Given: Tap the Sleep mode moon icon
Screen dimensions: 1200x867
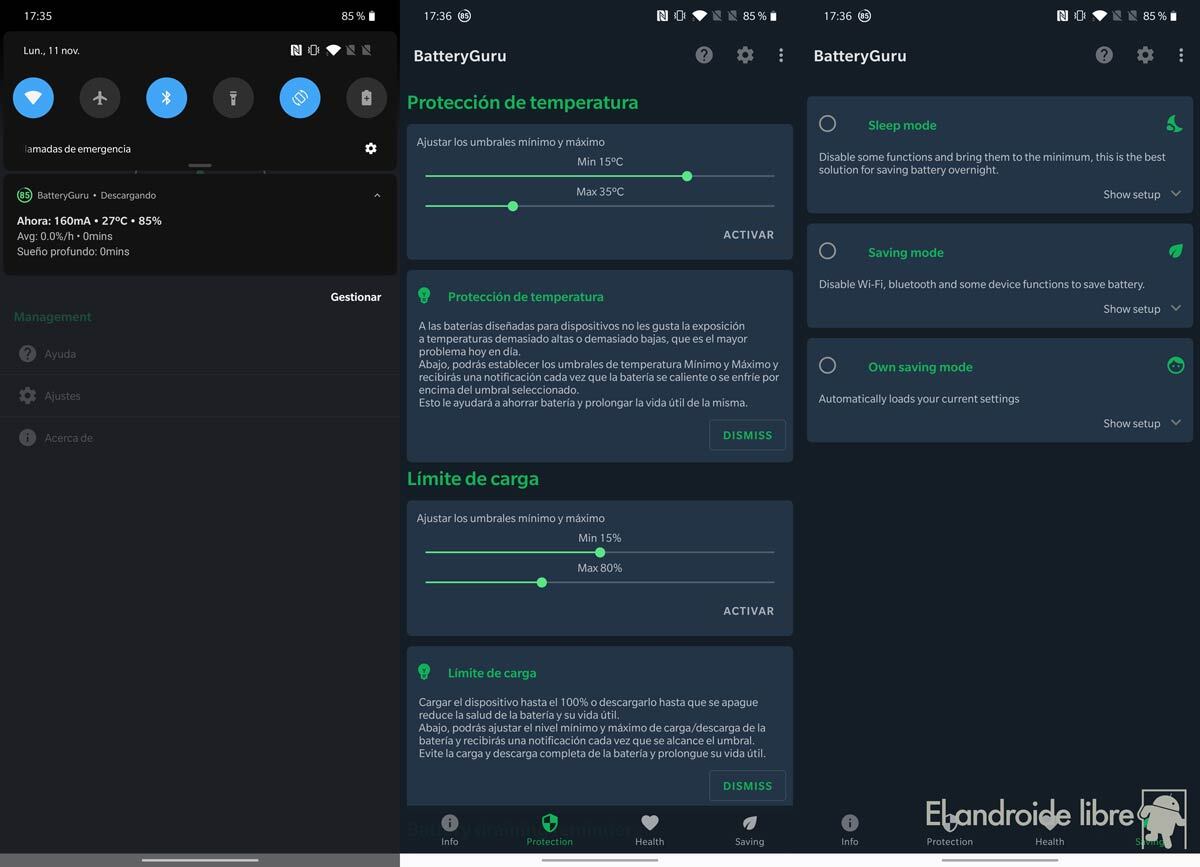Looking at the screenshot, I should coord(1175,124).
